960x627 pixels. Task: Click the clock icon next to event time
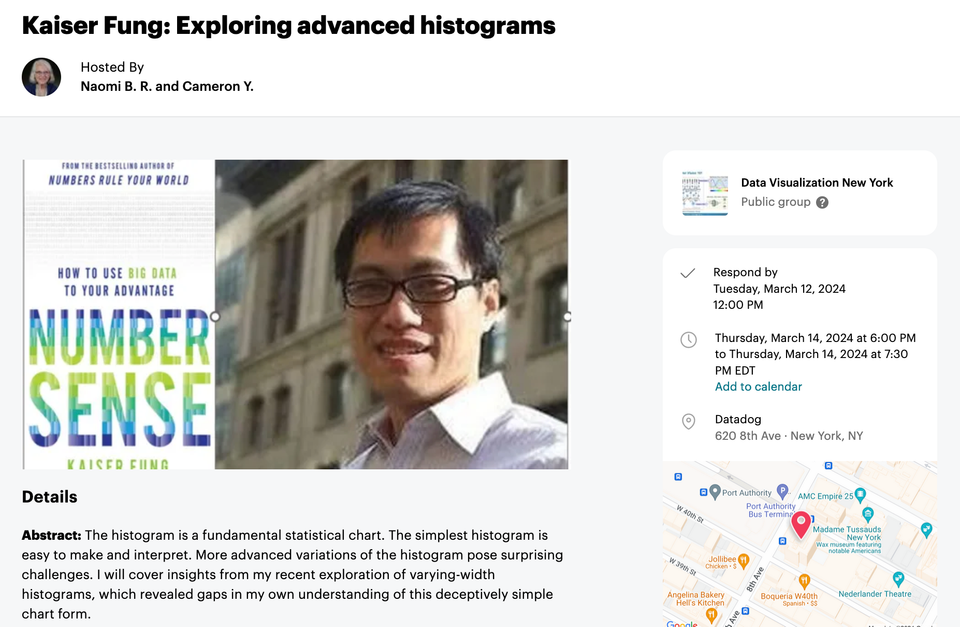click(689, 340)
